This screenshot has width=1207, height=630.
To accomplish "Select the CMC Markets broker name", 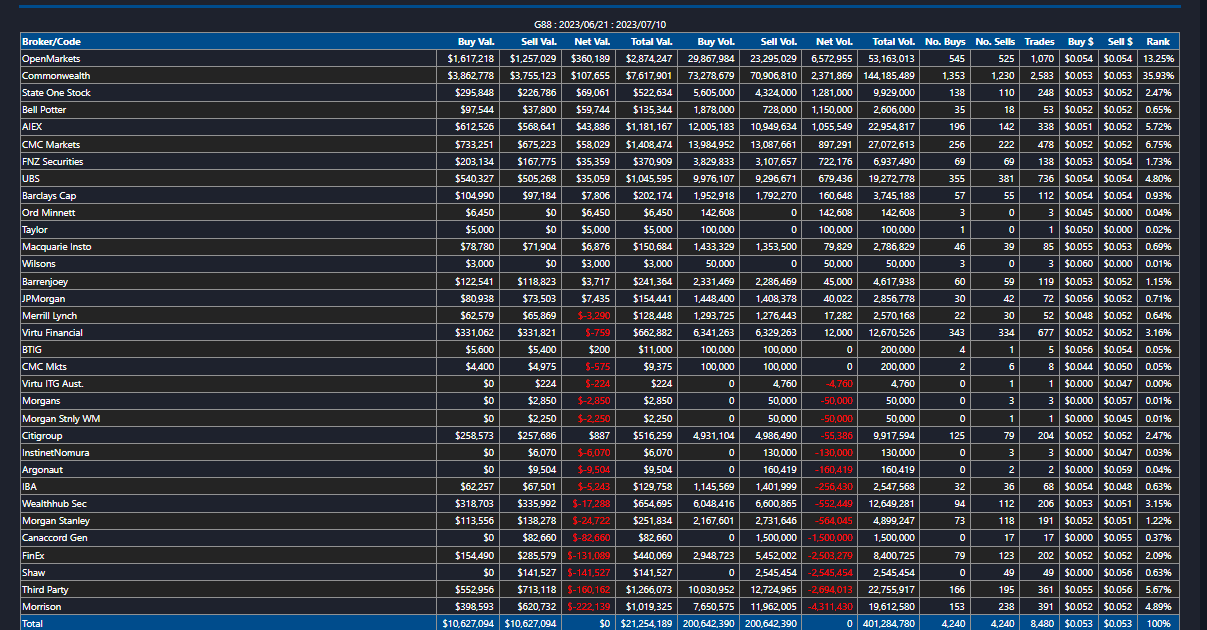I will tap(51, 145).
